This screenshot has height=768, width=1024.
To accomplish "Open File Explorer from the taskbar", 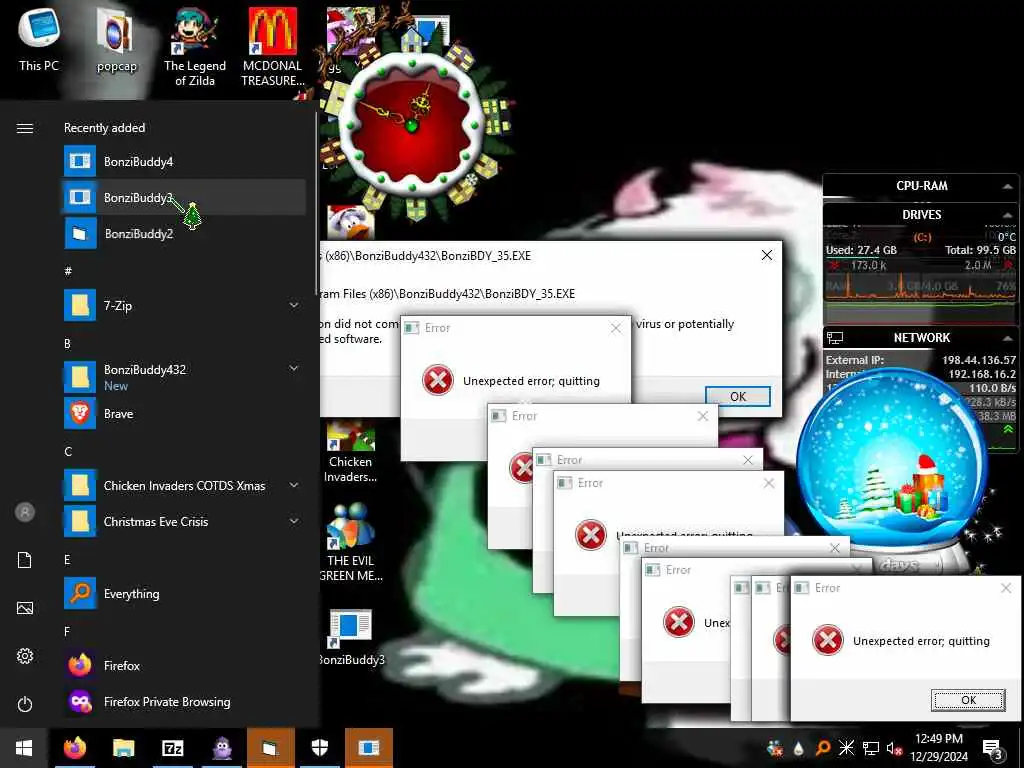I will coord(123,748).
